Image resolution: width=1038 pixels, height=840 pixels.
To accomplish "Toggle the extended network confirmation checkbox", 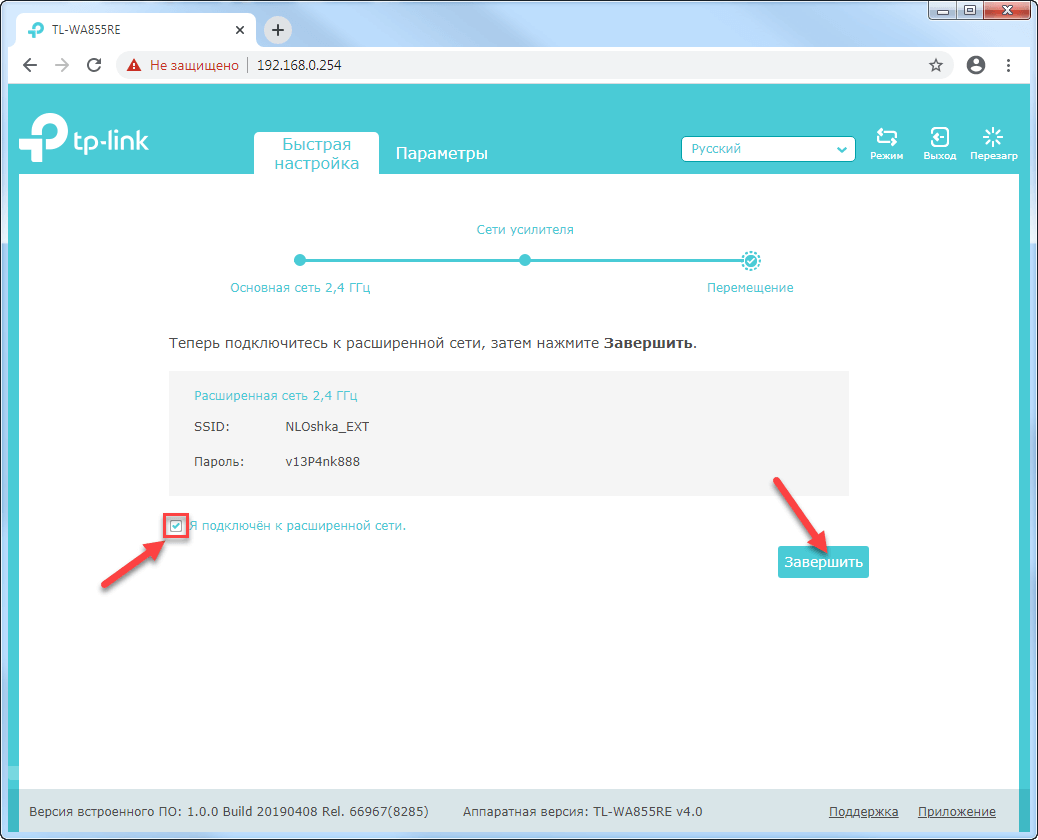I will click(175, 525).
